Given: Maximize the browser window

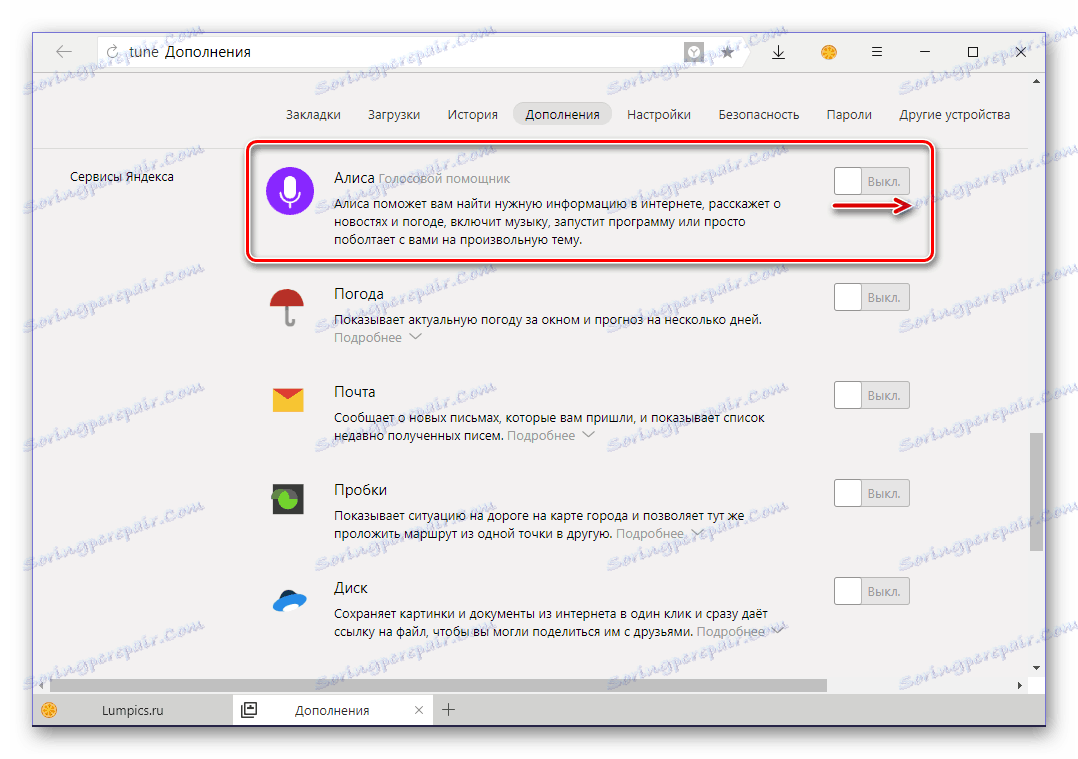Looking at the screenshot, I should click(972, 52).
